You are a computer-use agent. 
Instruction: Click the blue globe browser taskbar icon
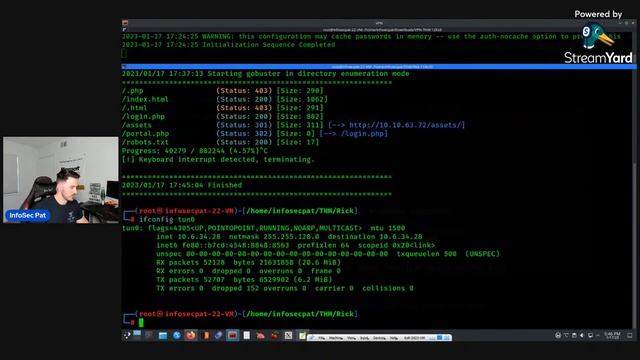[177, 336]
